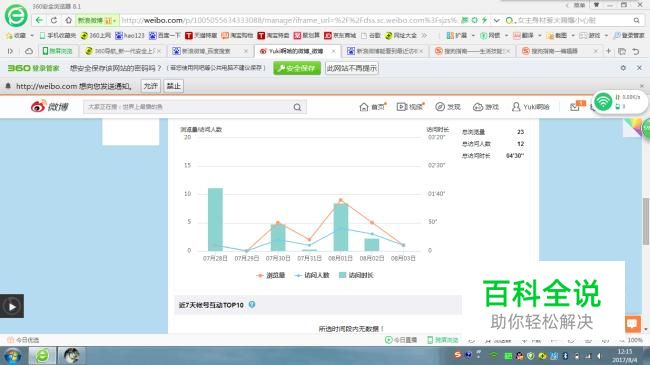The height and width of the screenshot is (365, 650).
Task: Open the Weibo 发现 discover section
Action: pyautogui.click(x=448, y=107)
